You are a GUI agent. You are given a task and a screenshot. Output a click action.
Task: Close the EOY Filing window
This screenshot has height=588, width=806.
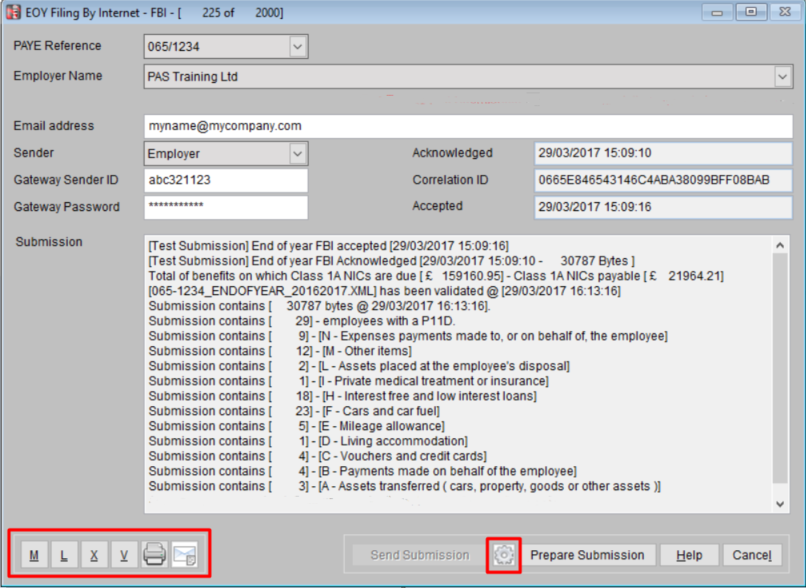click(x=785, y=12)
